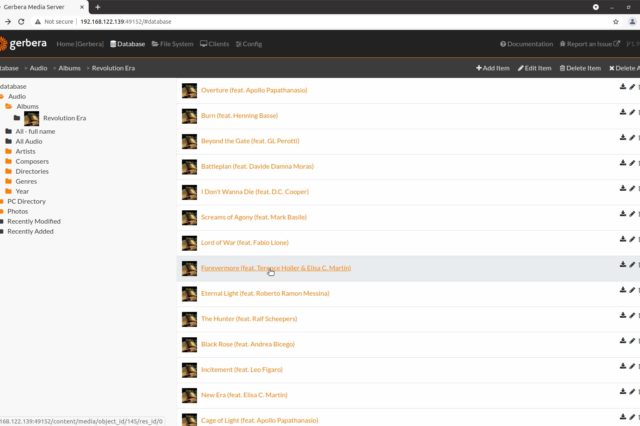Viewport: 640px width, 426px height.
Task: Download Lord of War track
Action: tap(623, 239)
